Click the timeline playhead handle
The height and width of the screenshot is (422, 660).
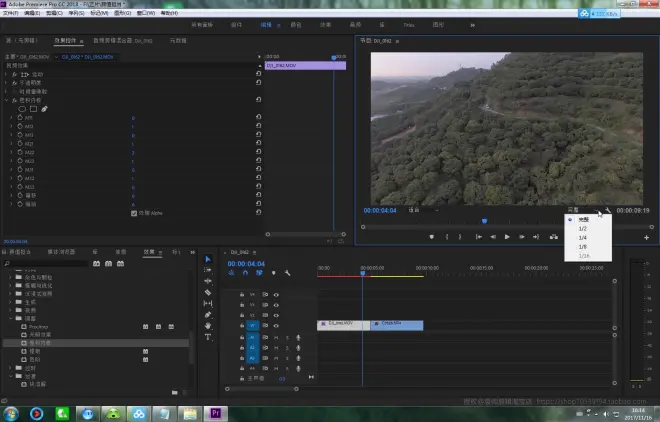(362, 273)
